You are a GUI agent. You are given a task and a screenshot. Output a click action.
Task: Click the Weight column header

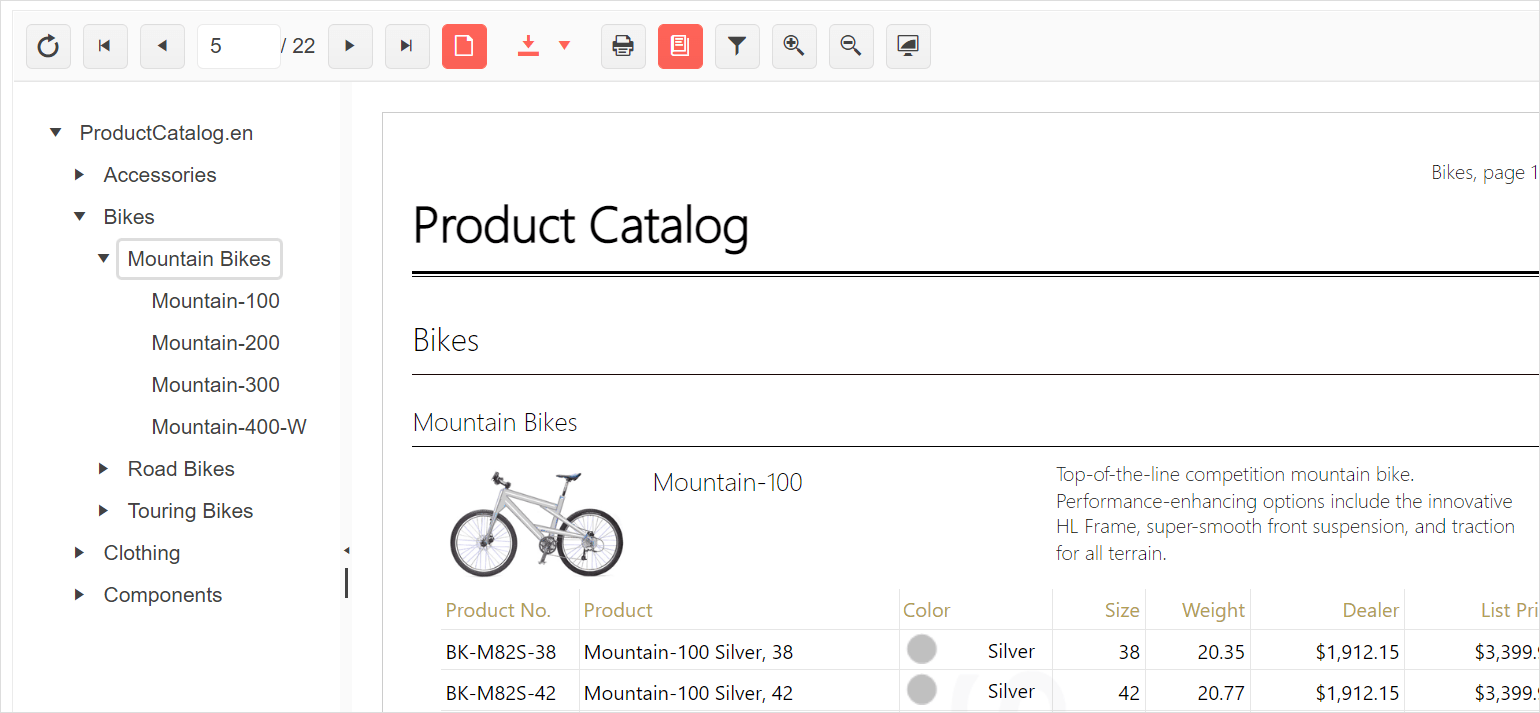[1213, 610]
